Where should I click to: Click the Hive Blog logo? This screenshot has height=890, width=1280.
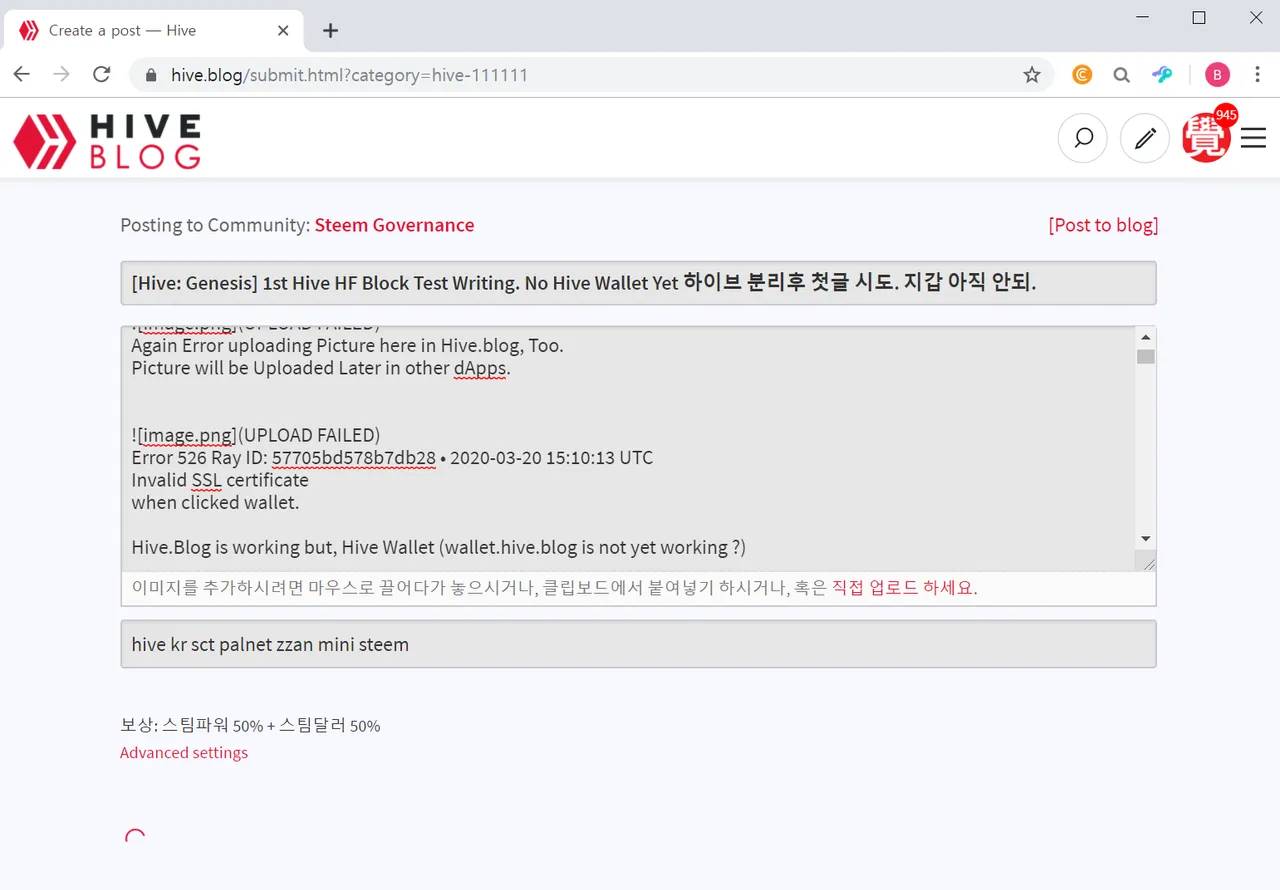pos(107,140)
